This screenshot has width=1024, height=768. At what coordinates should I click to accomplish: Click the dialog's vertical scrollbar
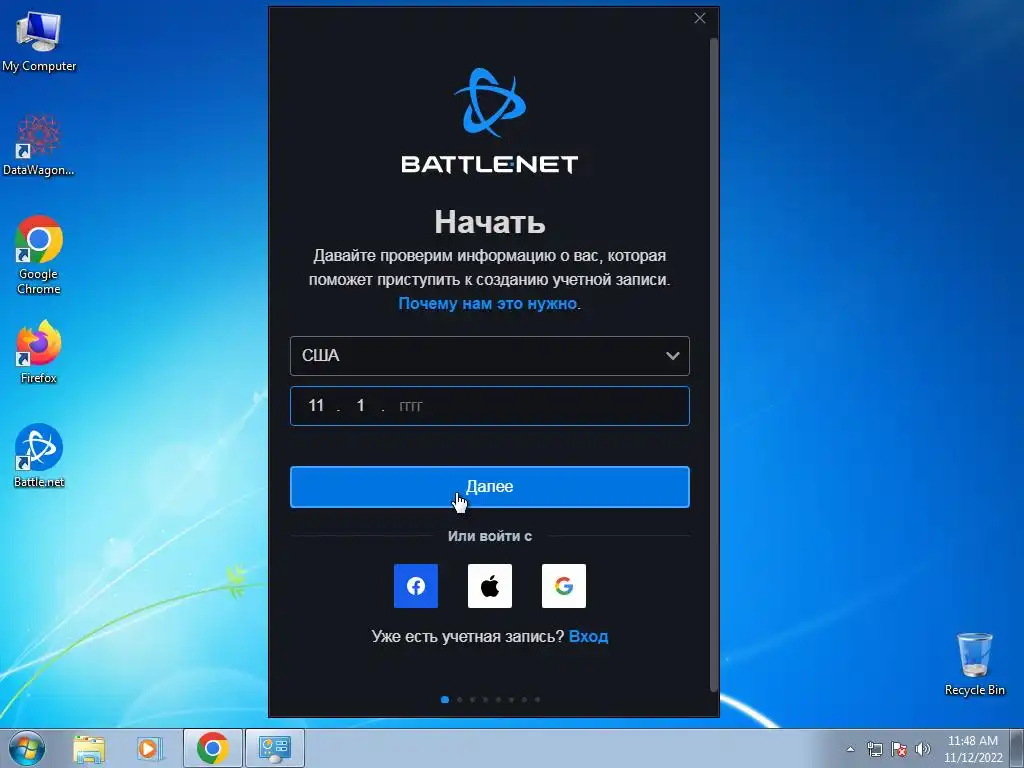point(714,364)
